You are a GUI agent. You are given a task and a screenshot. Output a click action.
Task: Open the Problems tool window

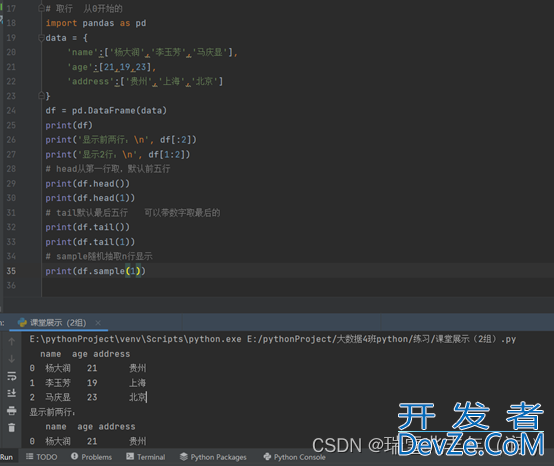pos(92,457)
